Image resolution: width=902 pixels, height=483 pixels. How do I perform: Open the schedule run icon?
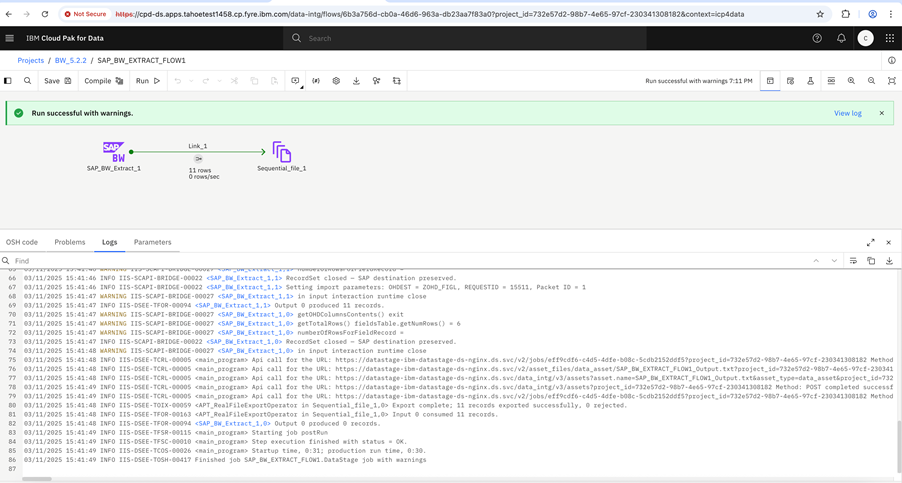pyautogui.click(x=790, y=81)
